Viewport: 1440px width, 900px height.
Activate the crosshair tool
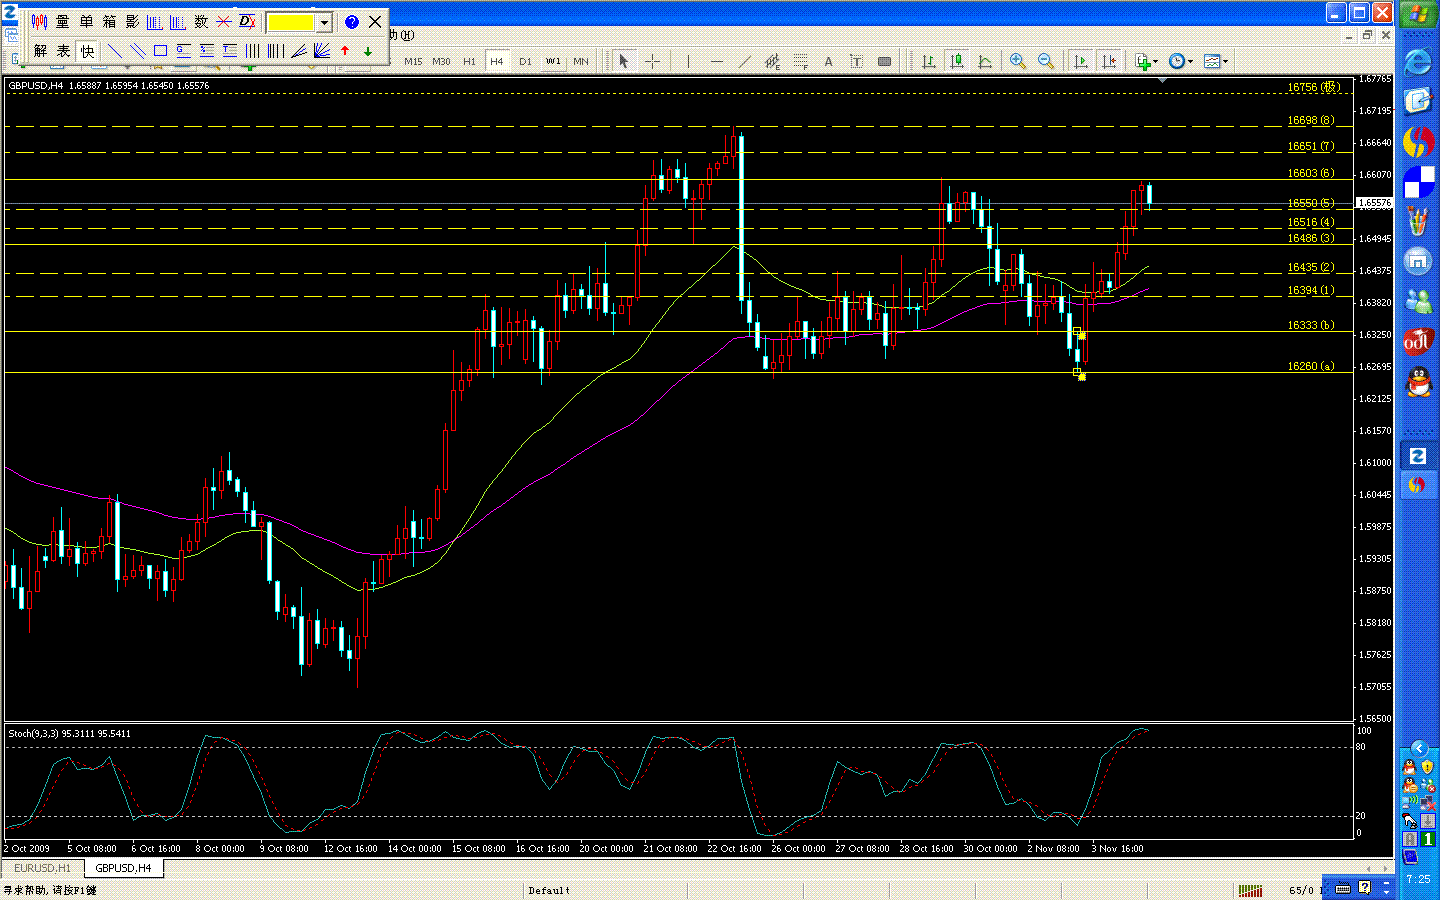[652, 61]
